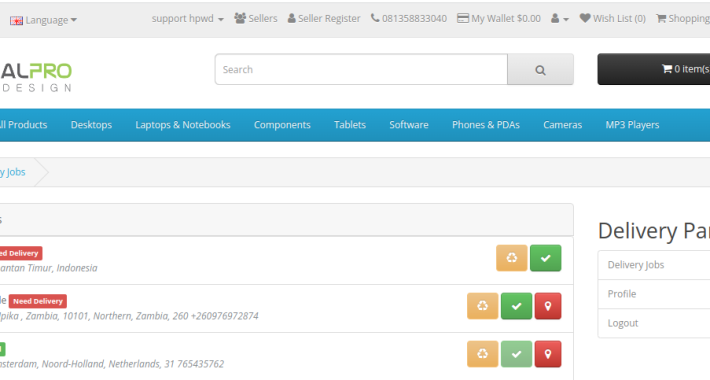Open the Sellers page

tap(256, 19)
